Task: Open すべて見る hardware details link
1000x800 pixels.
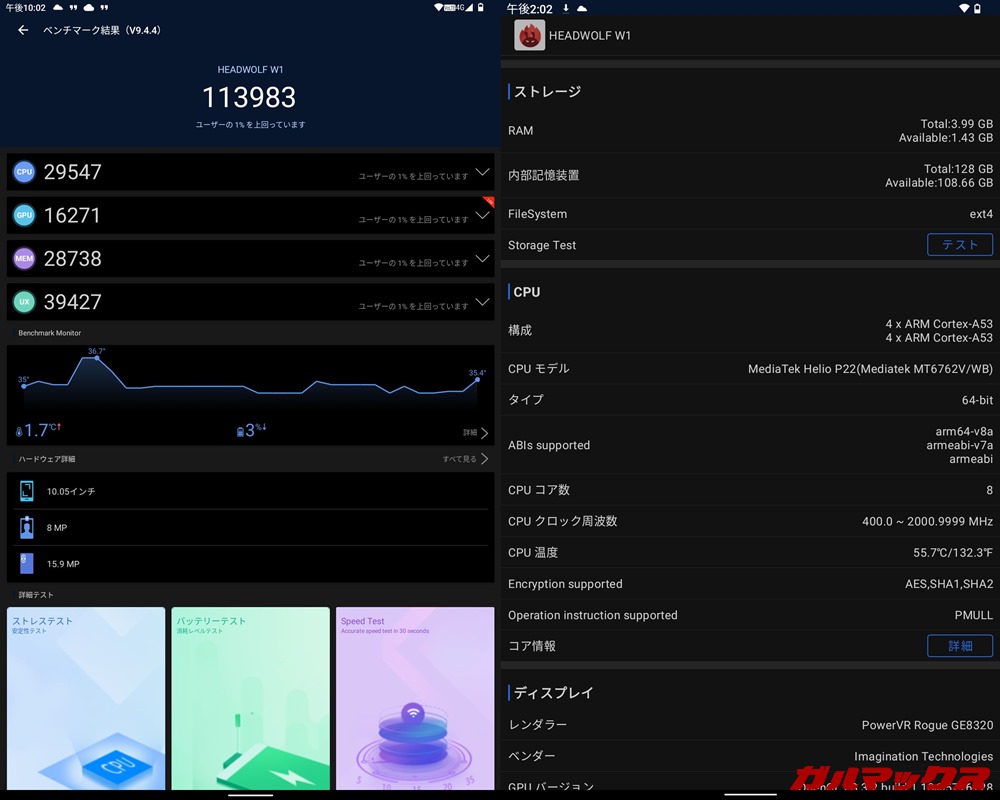Action: pyautogui.click(x=465, y=459)
